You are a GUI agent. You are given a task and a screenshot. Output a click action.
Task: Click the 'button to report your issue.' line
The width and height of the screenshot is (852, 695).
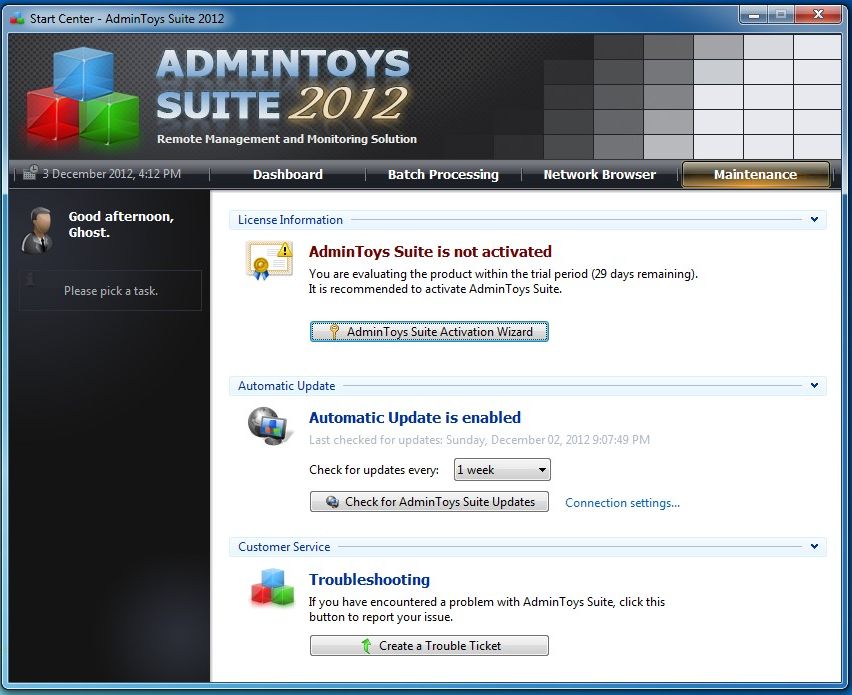click(x=381, y=617)
